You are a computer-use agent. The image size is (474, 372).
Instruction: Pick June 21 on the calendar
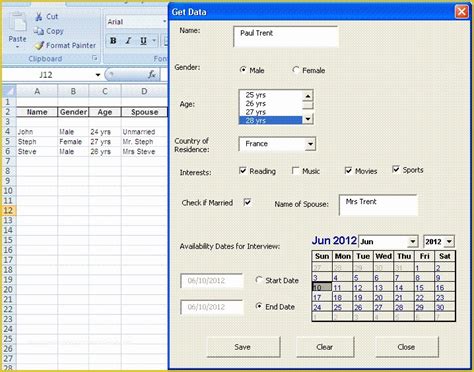[404, 298]
